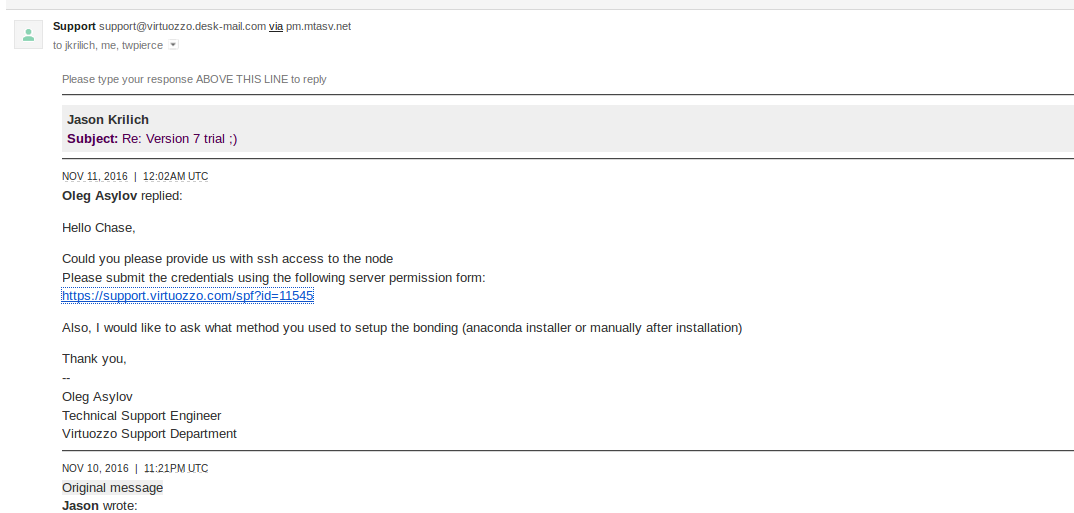Viewport: 1074px width, 513px height.
Task: Click the underlined 'via' link
Action: [x=275, y=26]
